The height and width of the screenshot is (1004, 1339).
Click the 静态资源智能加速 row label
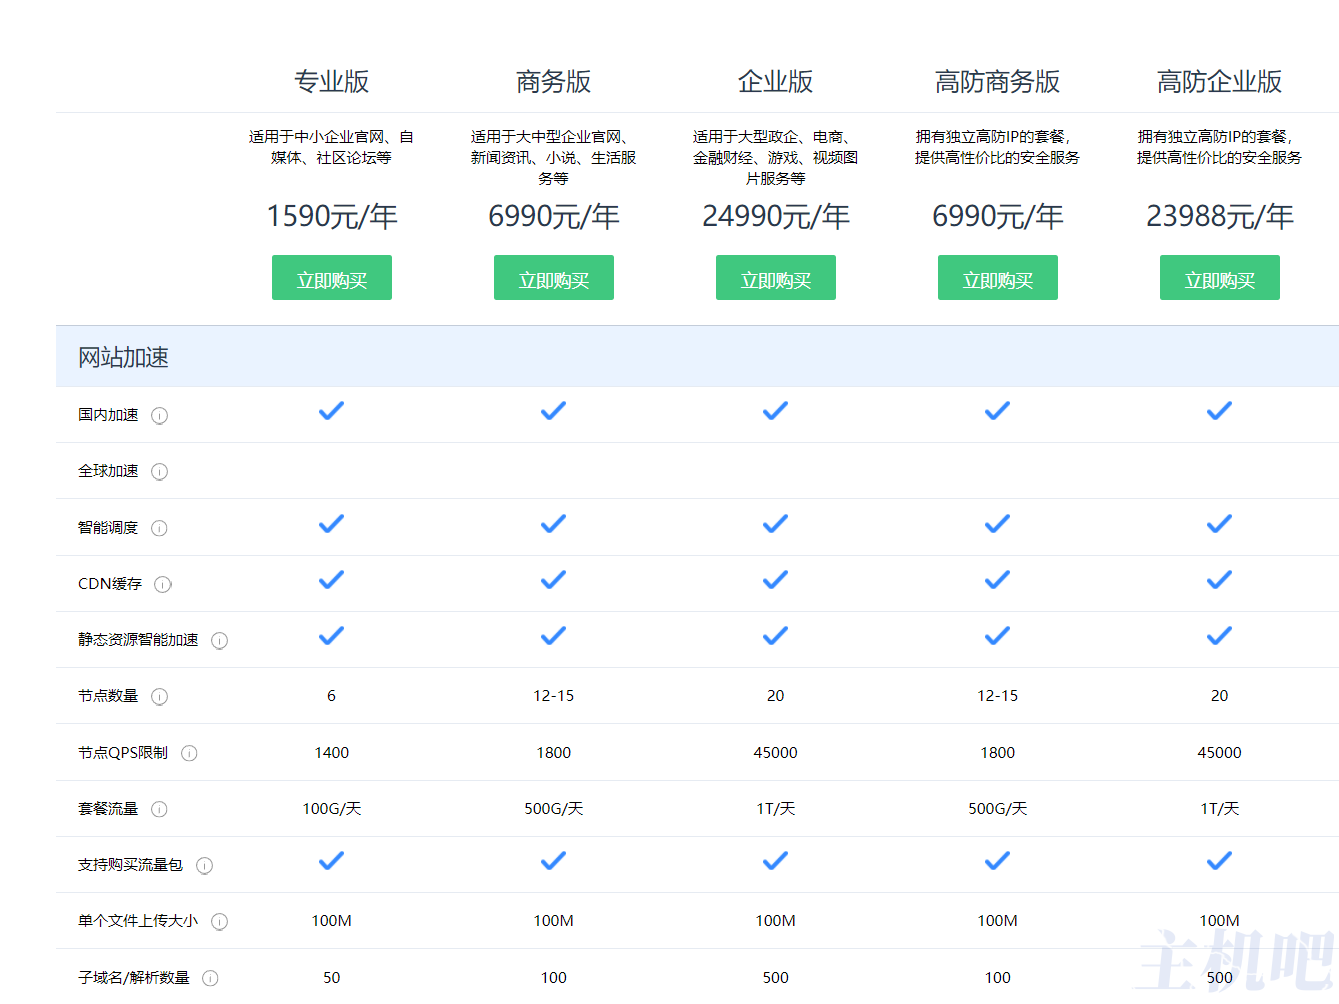[138, 640]
